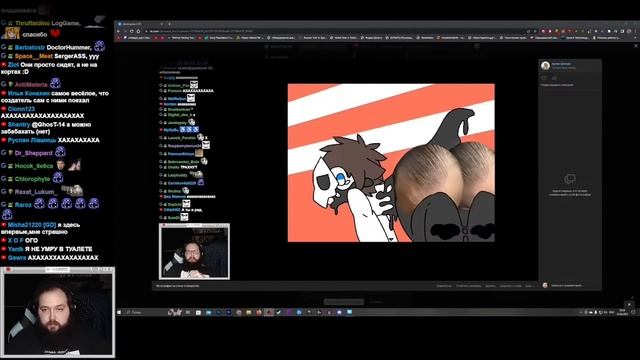Select chat username 'Misha21220 [GD]'
The height and width of the screenshot is (360, 640).
coord(32,225)
